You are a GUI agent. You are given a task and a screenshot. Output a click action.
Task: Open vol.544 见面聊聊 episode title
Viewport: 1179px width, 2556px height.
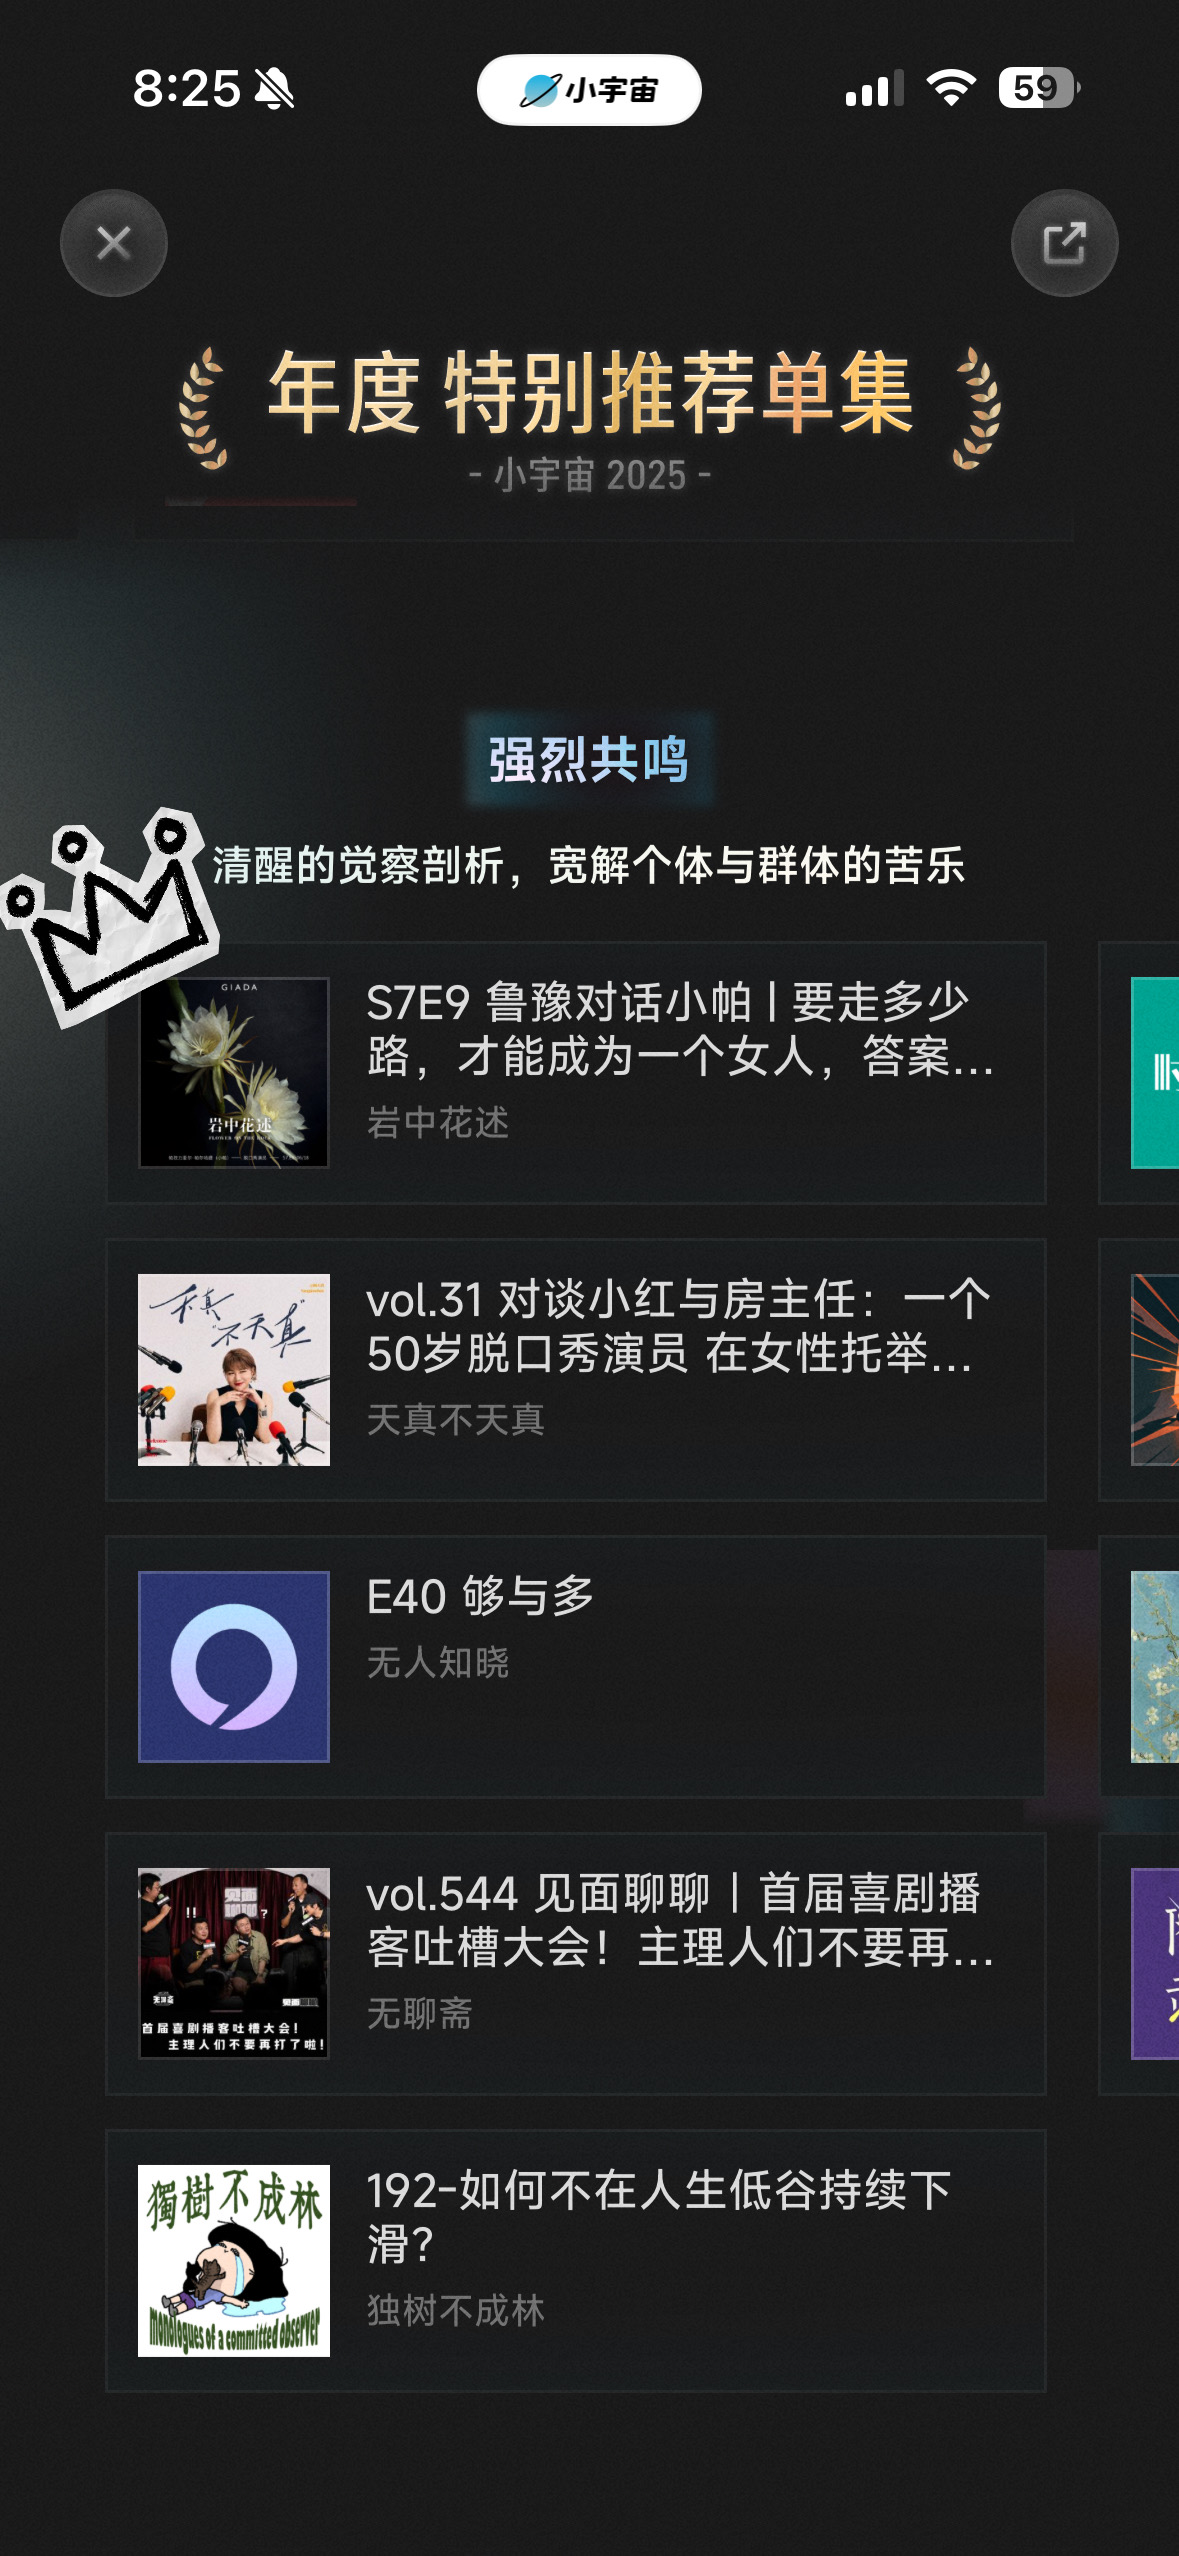[680, 1920]
